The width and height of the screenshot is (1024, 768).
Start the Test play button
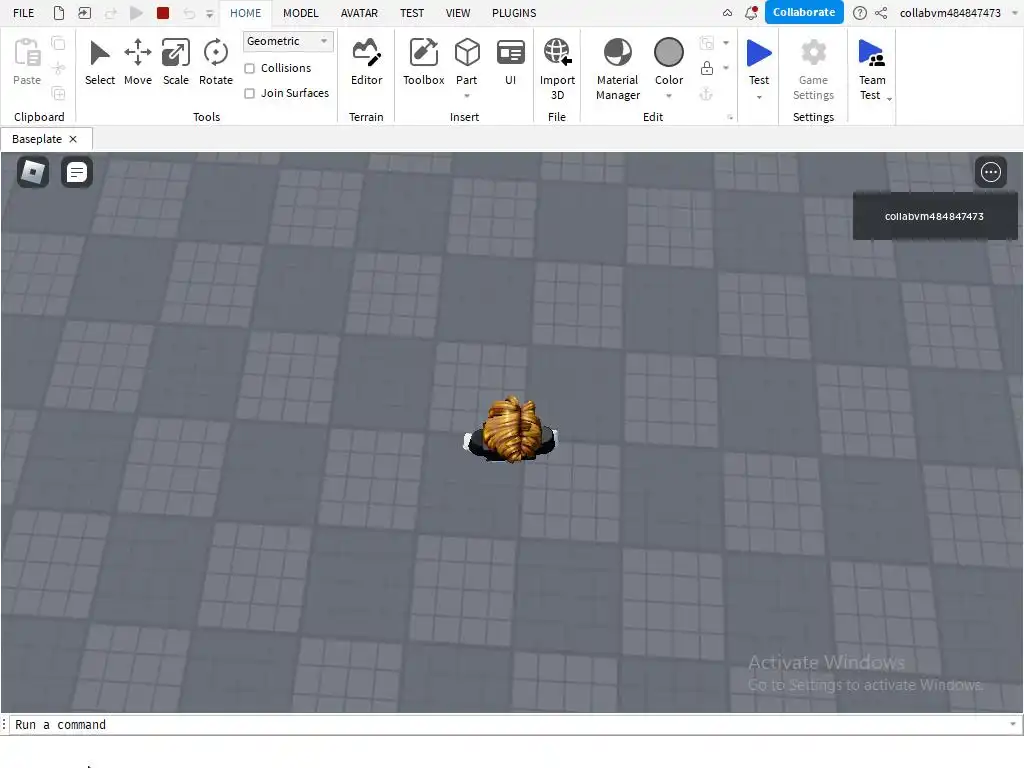tap(759, 61)
